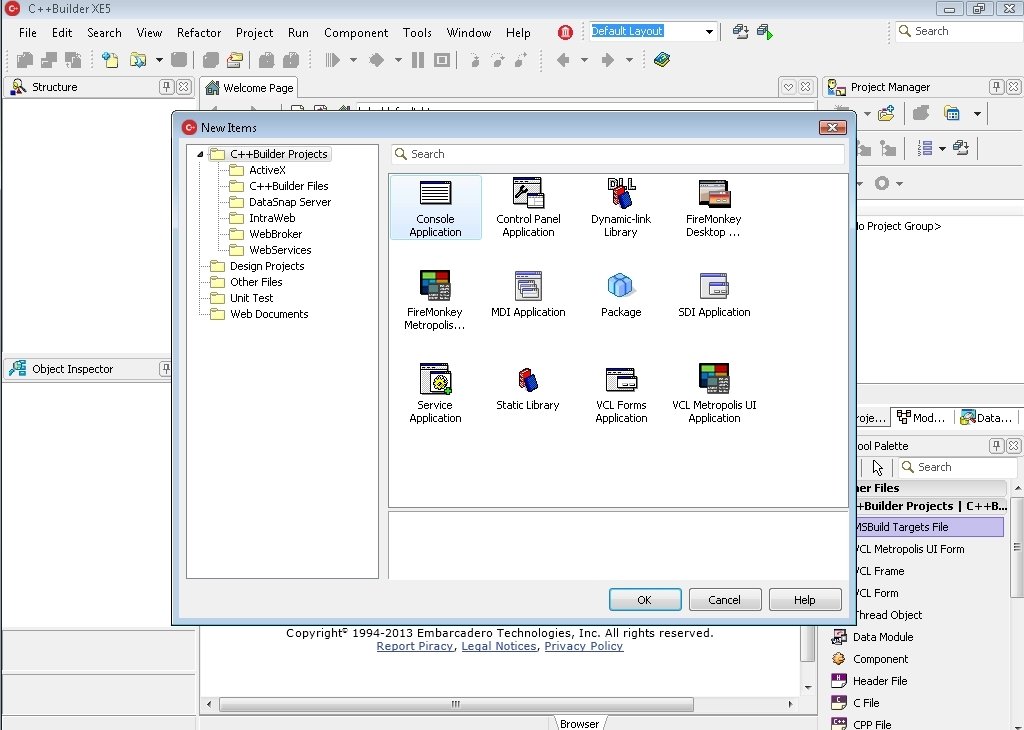Image resolution: width=1024 pixels, height=730 pixels.
Task: Open the Privacy Policy link
Action: [x=584, y=646]
